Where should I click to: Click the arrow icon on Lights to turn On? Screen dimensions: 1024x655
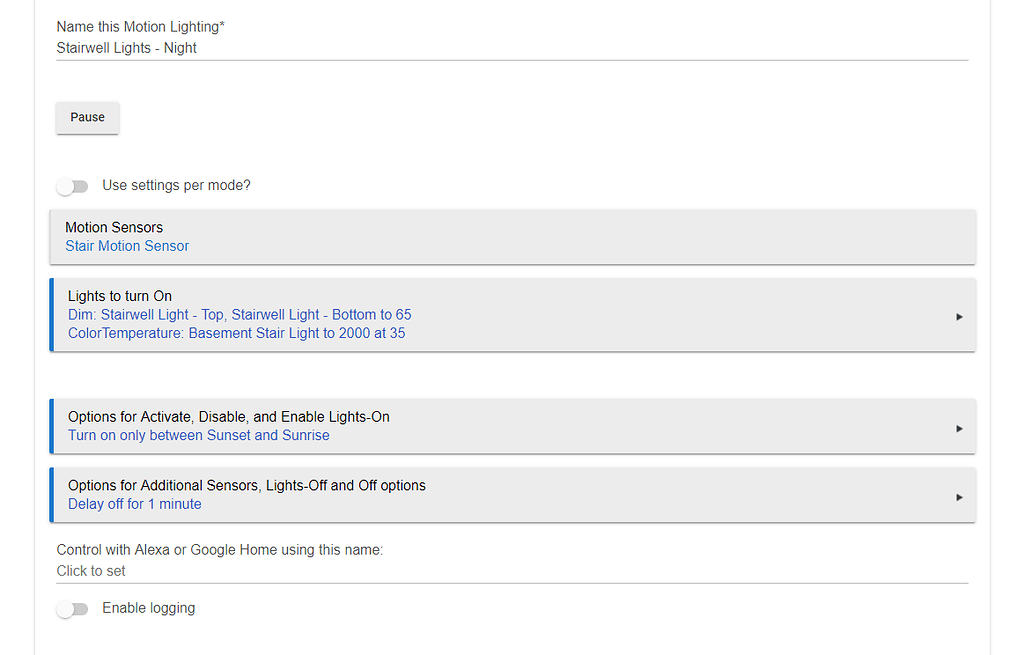(959, 316)
